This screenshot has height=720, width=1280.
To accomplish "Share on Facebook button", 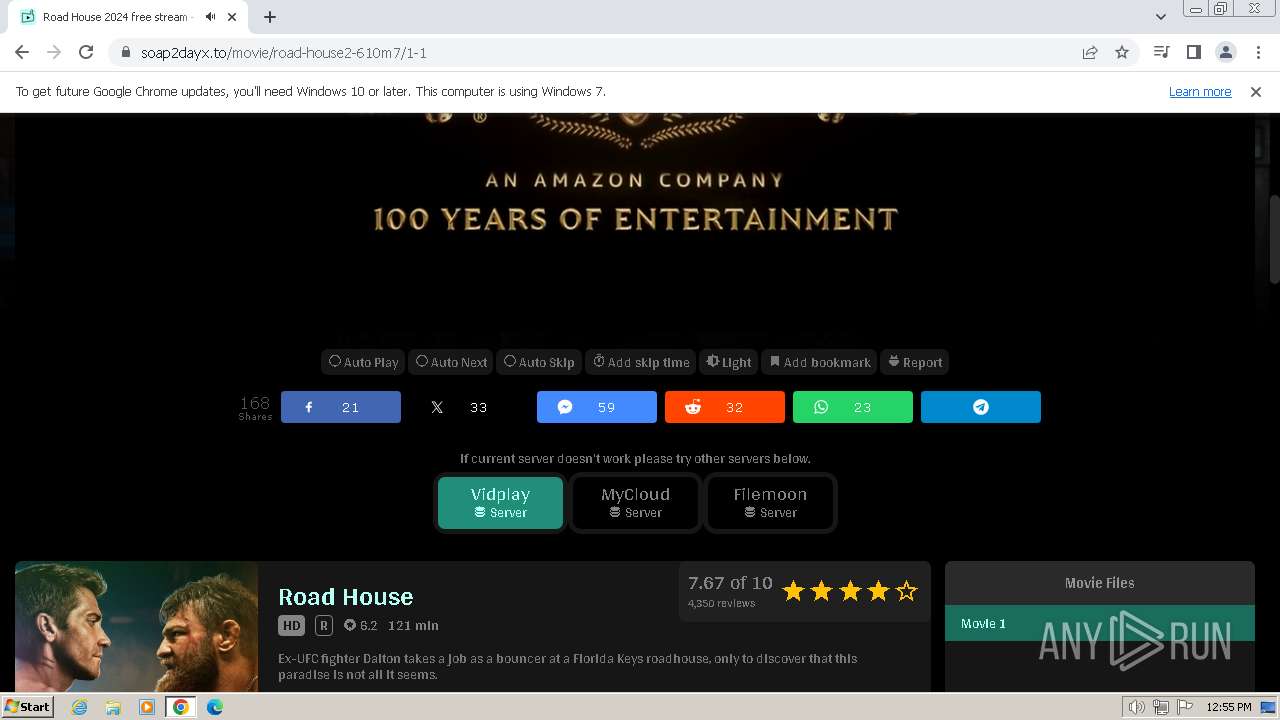I will (x=341, y=407).
